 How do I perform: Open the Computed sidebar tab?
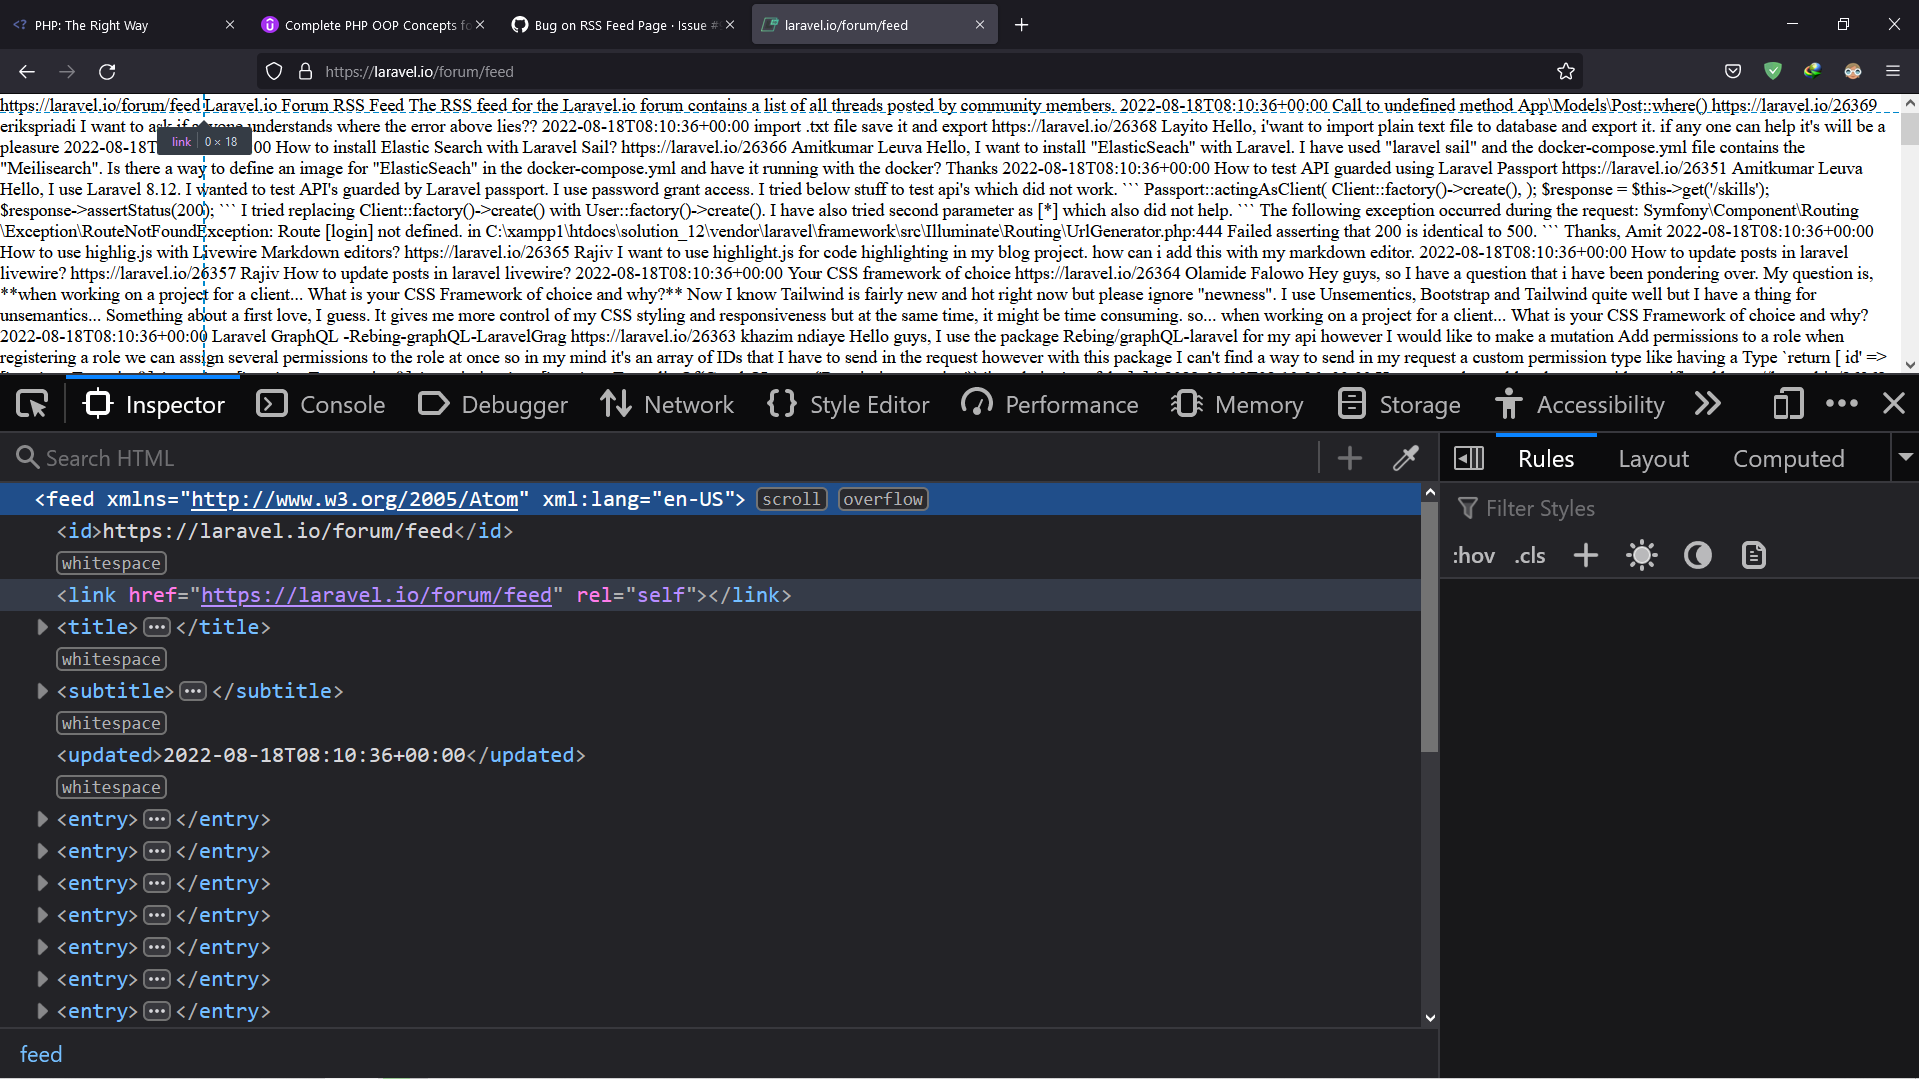(1788, 458)
